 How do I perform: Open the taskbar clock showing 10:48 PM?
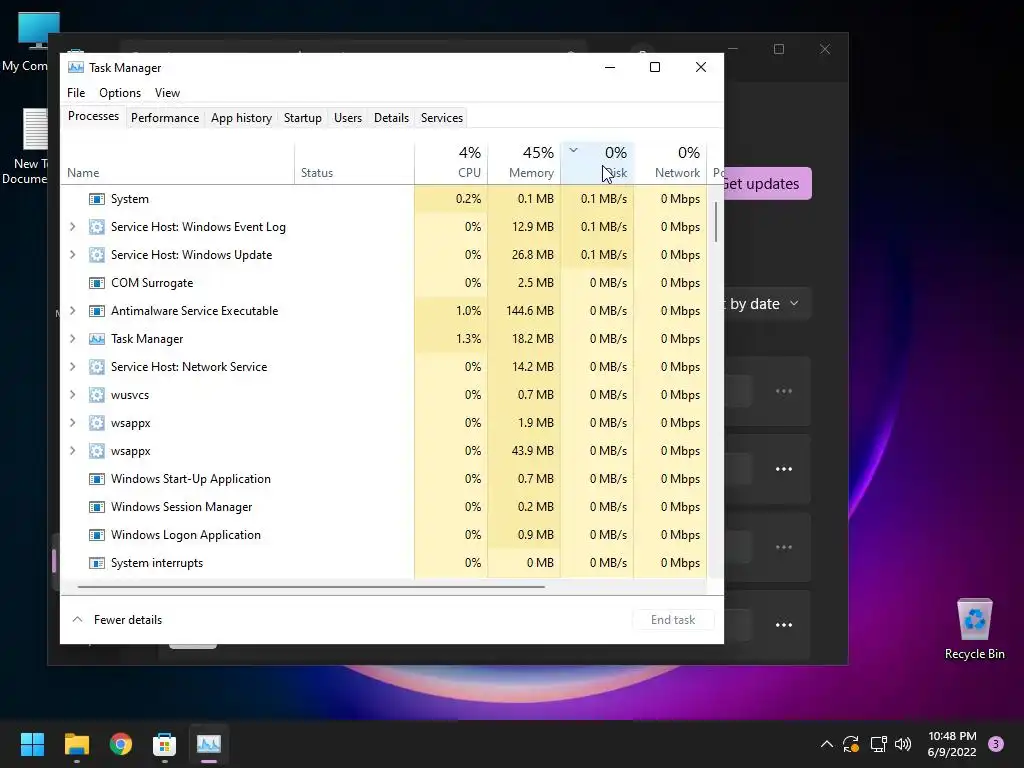pyautogui.click(x=952, y=744)
